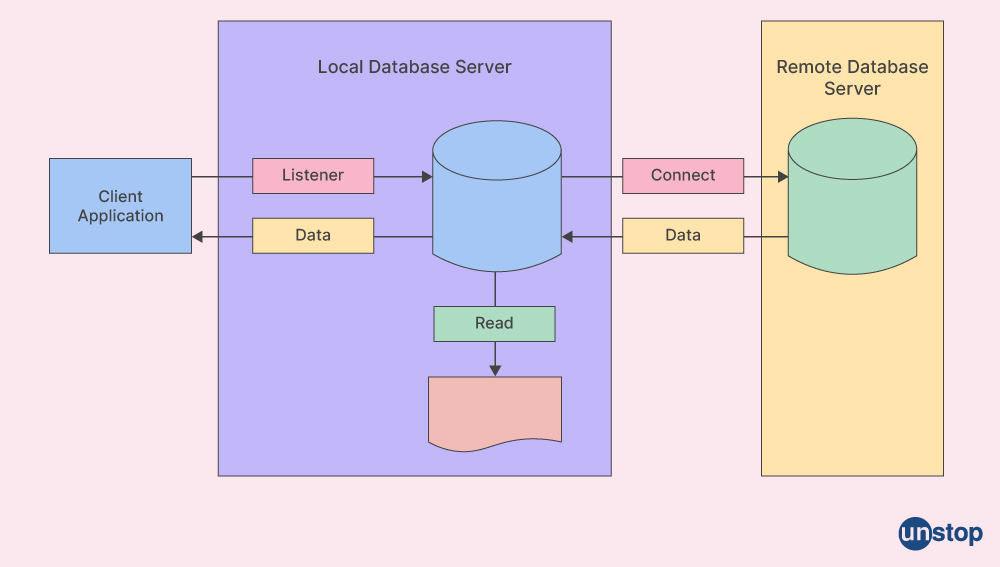Select the green remote database cylinder
This screenshot has height=567, width=1000.
pyautogui.click(x=852, y=198)
